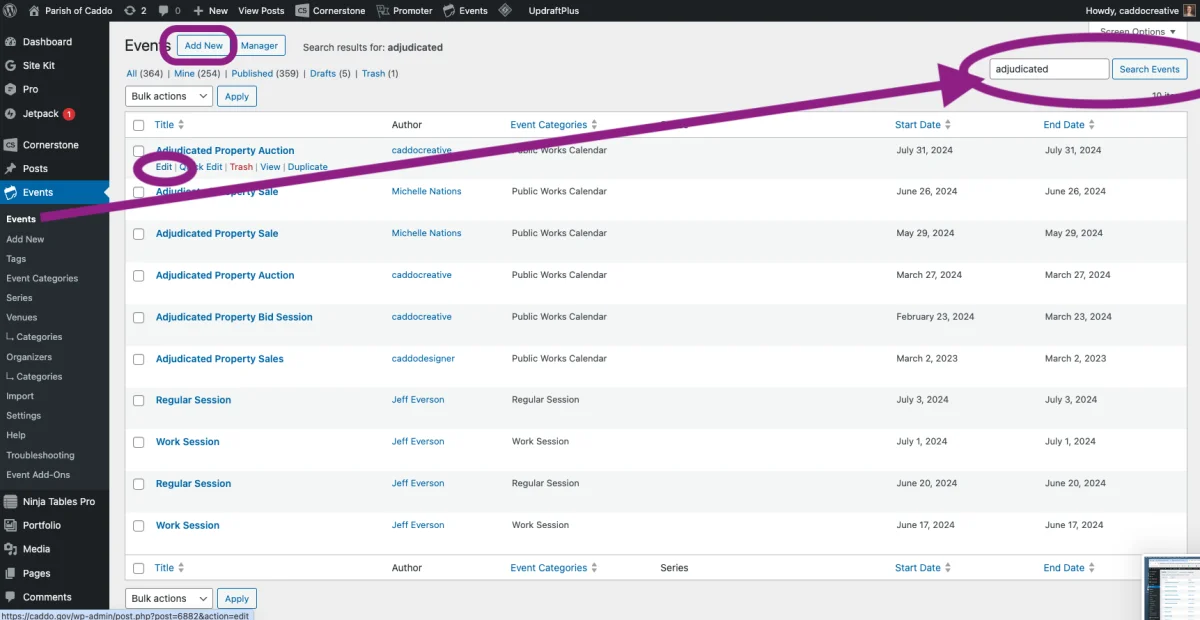Image resolution: width=1200 pixels, height=620 pixels.
Task: Open Portfolio in the sidebar
Action: [x=41, y=525]
